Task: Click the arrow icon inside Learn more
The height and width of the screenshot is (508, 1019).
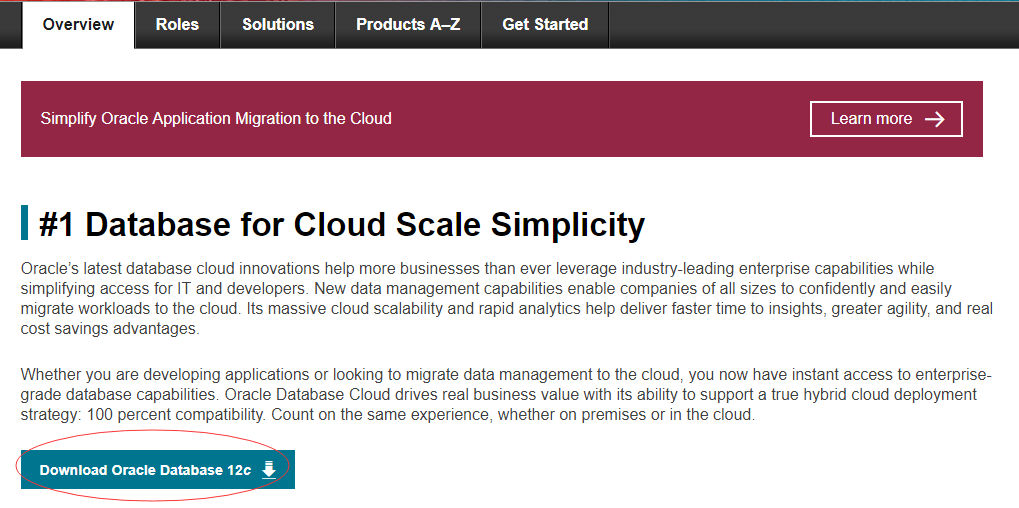Action: (x=935, y=119)
